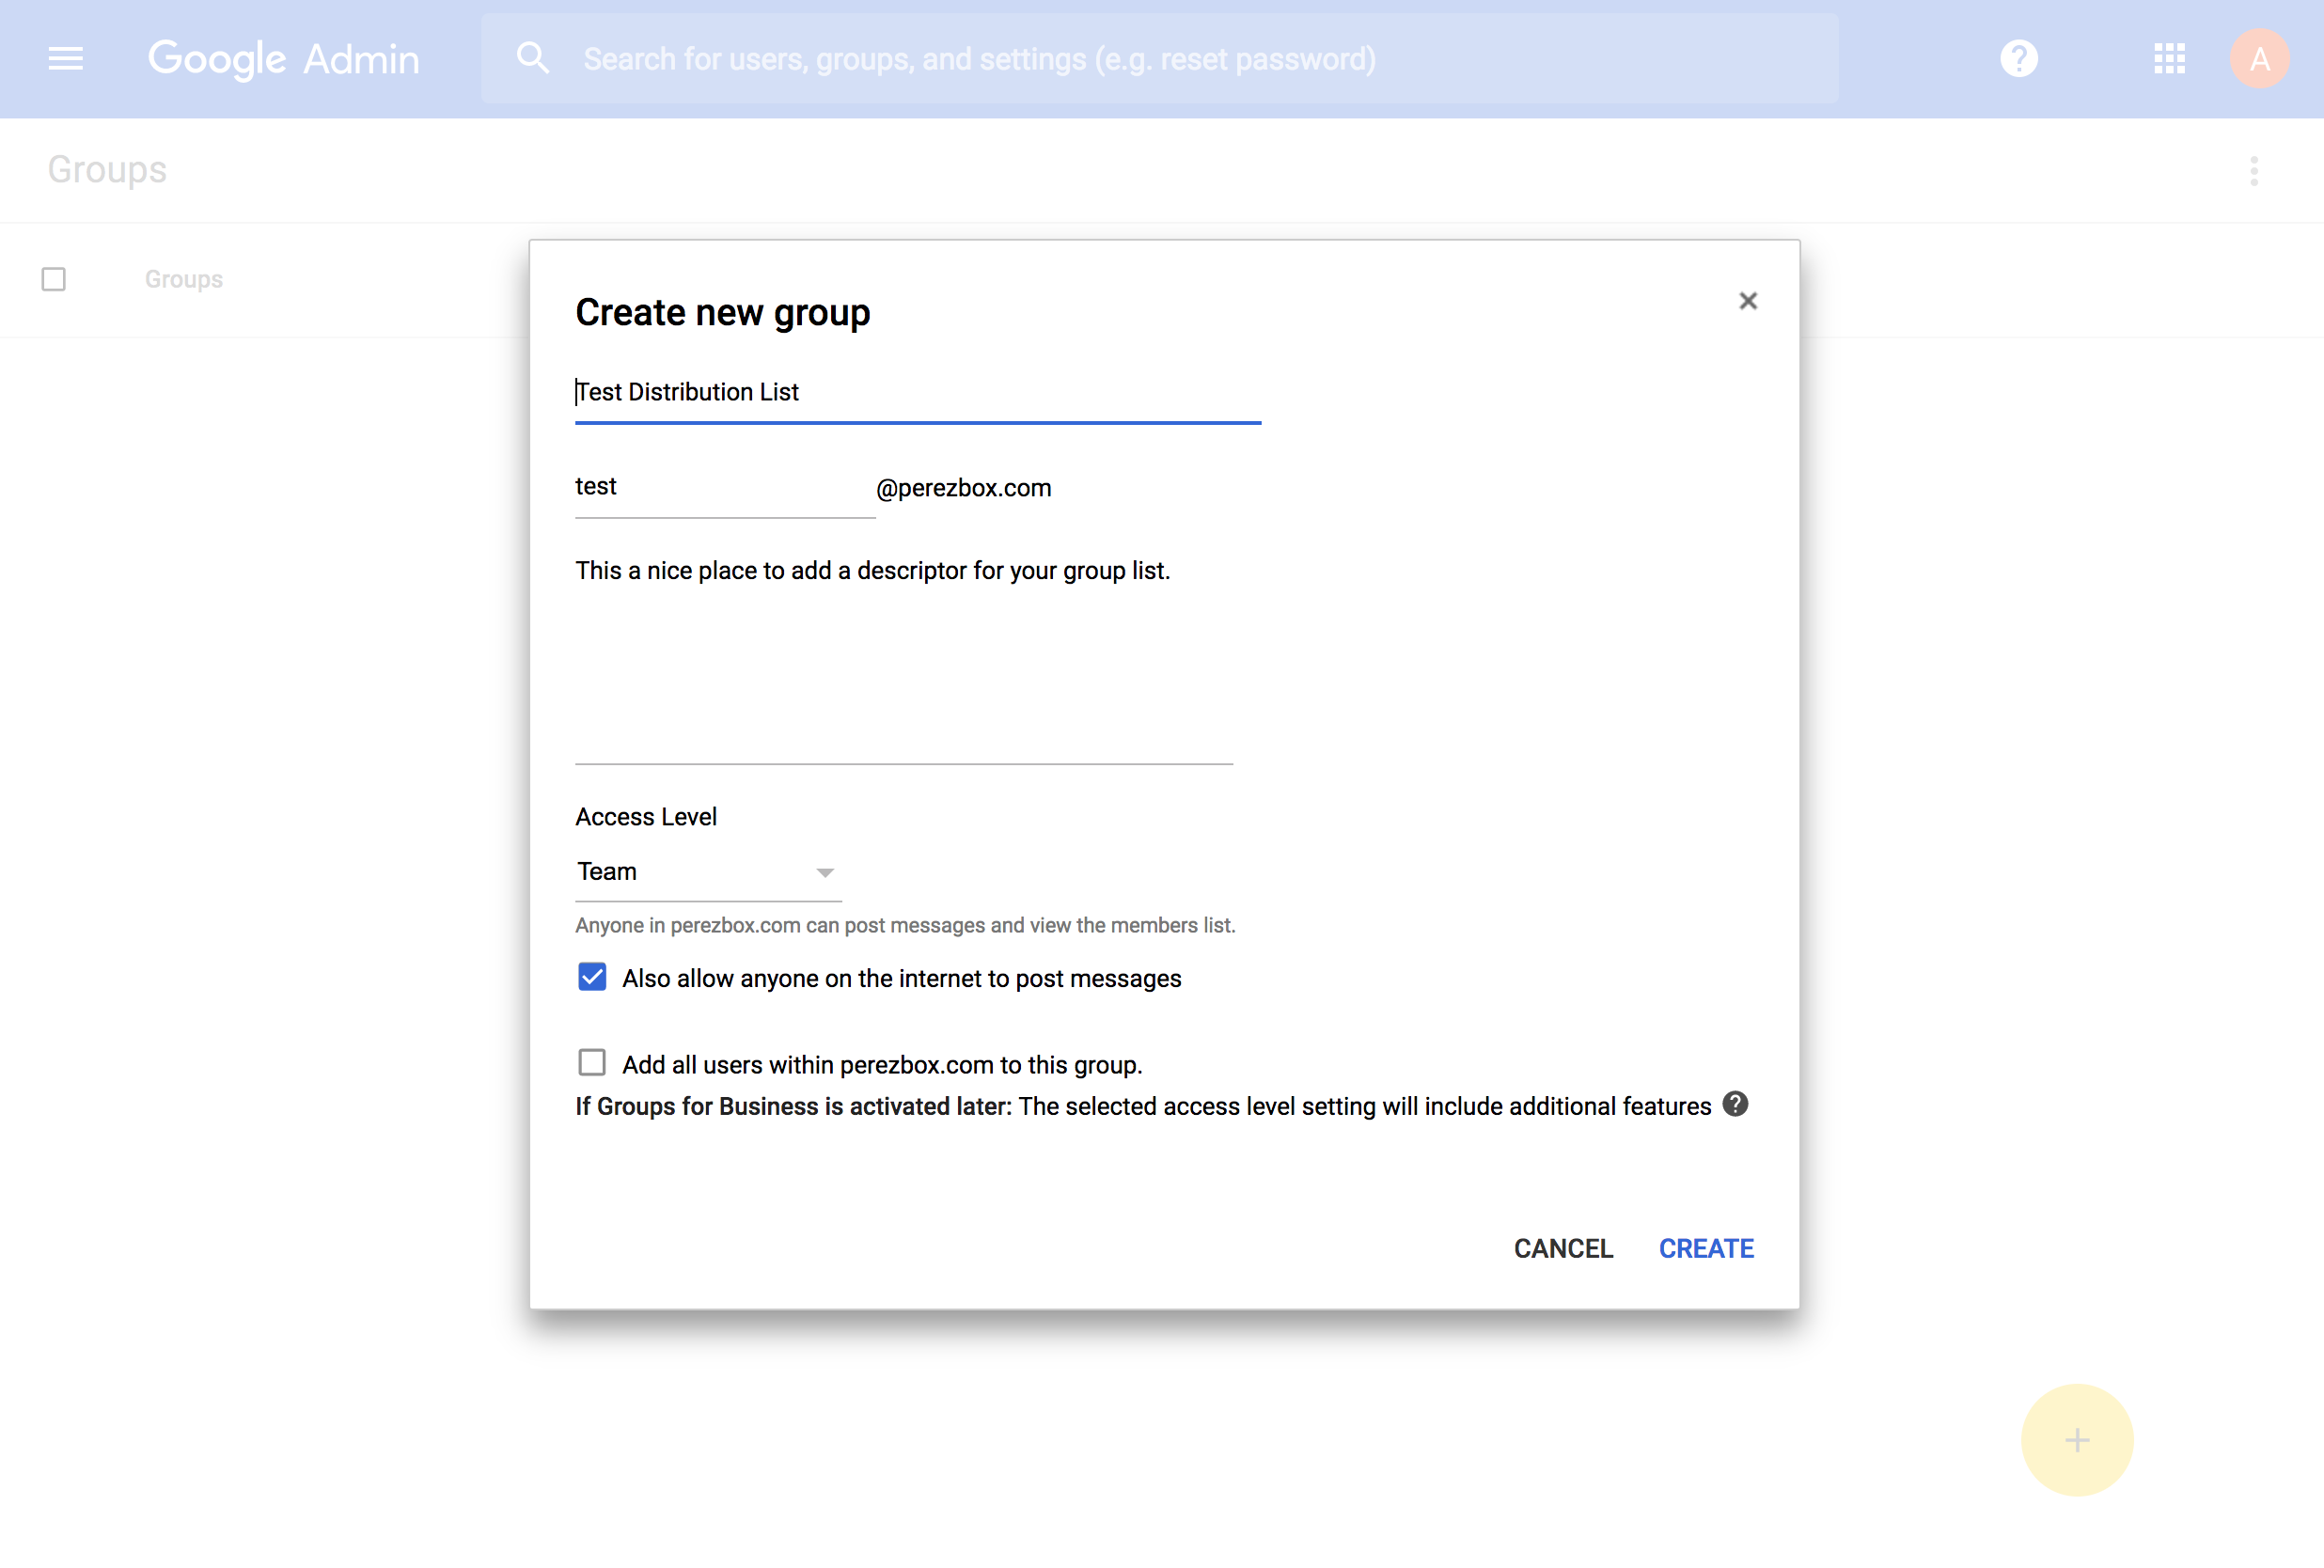The height and width of the screenshot is (1568, 2324).
Task: Open Groups page three-dot options menu
Action: pyautogui.click(x=2253, y=171)
